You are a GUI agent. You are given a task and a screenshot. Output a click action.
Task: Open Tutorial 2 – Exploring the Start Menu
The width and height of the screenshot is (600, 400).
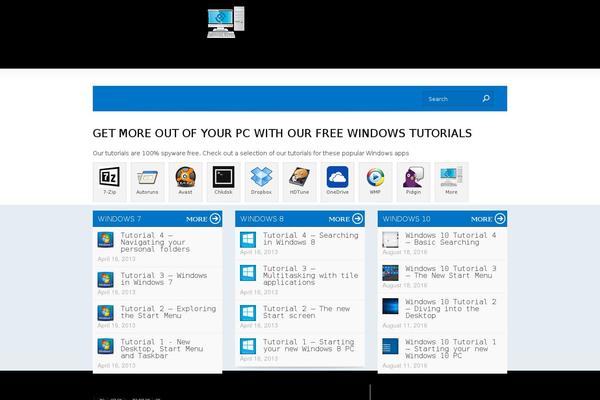(168, 312)
